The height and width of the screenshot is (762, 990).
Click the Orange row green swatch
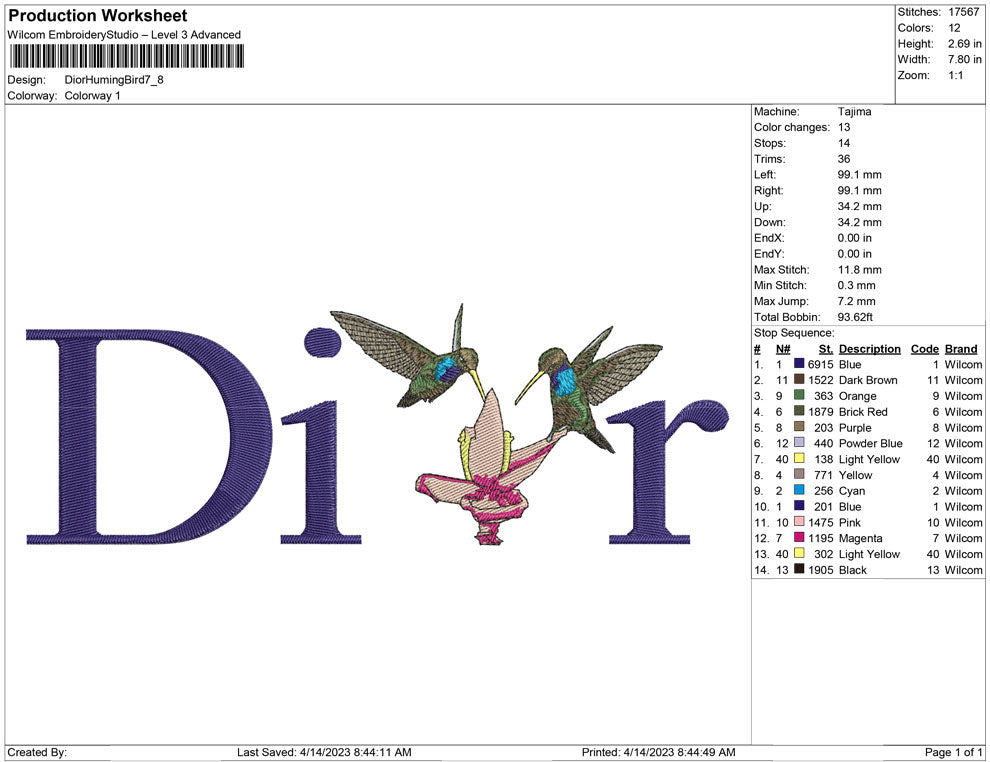799,395
